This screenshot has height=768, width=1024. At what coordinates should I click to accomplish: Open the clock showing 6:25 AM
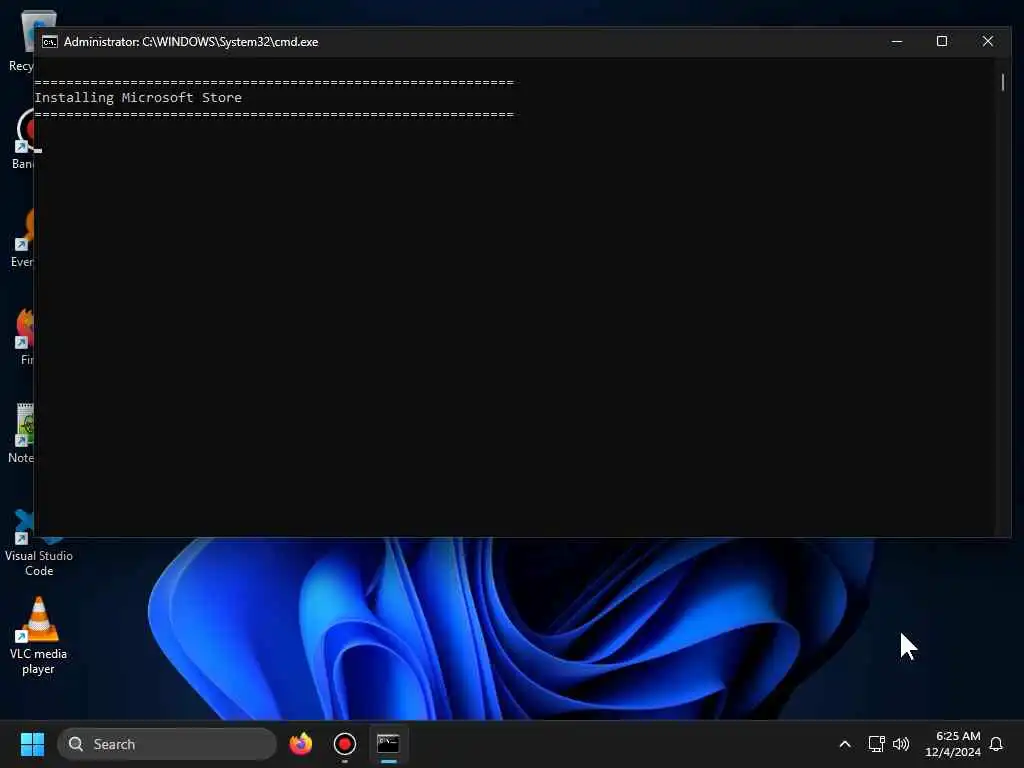tap(953, 744)
